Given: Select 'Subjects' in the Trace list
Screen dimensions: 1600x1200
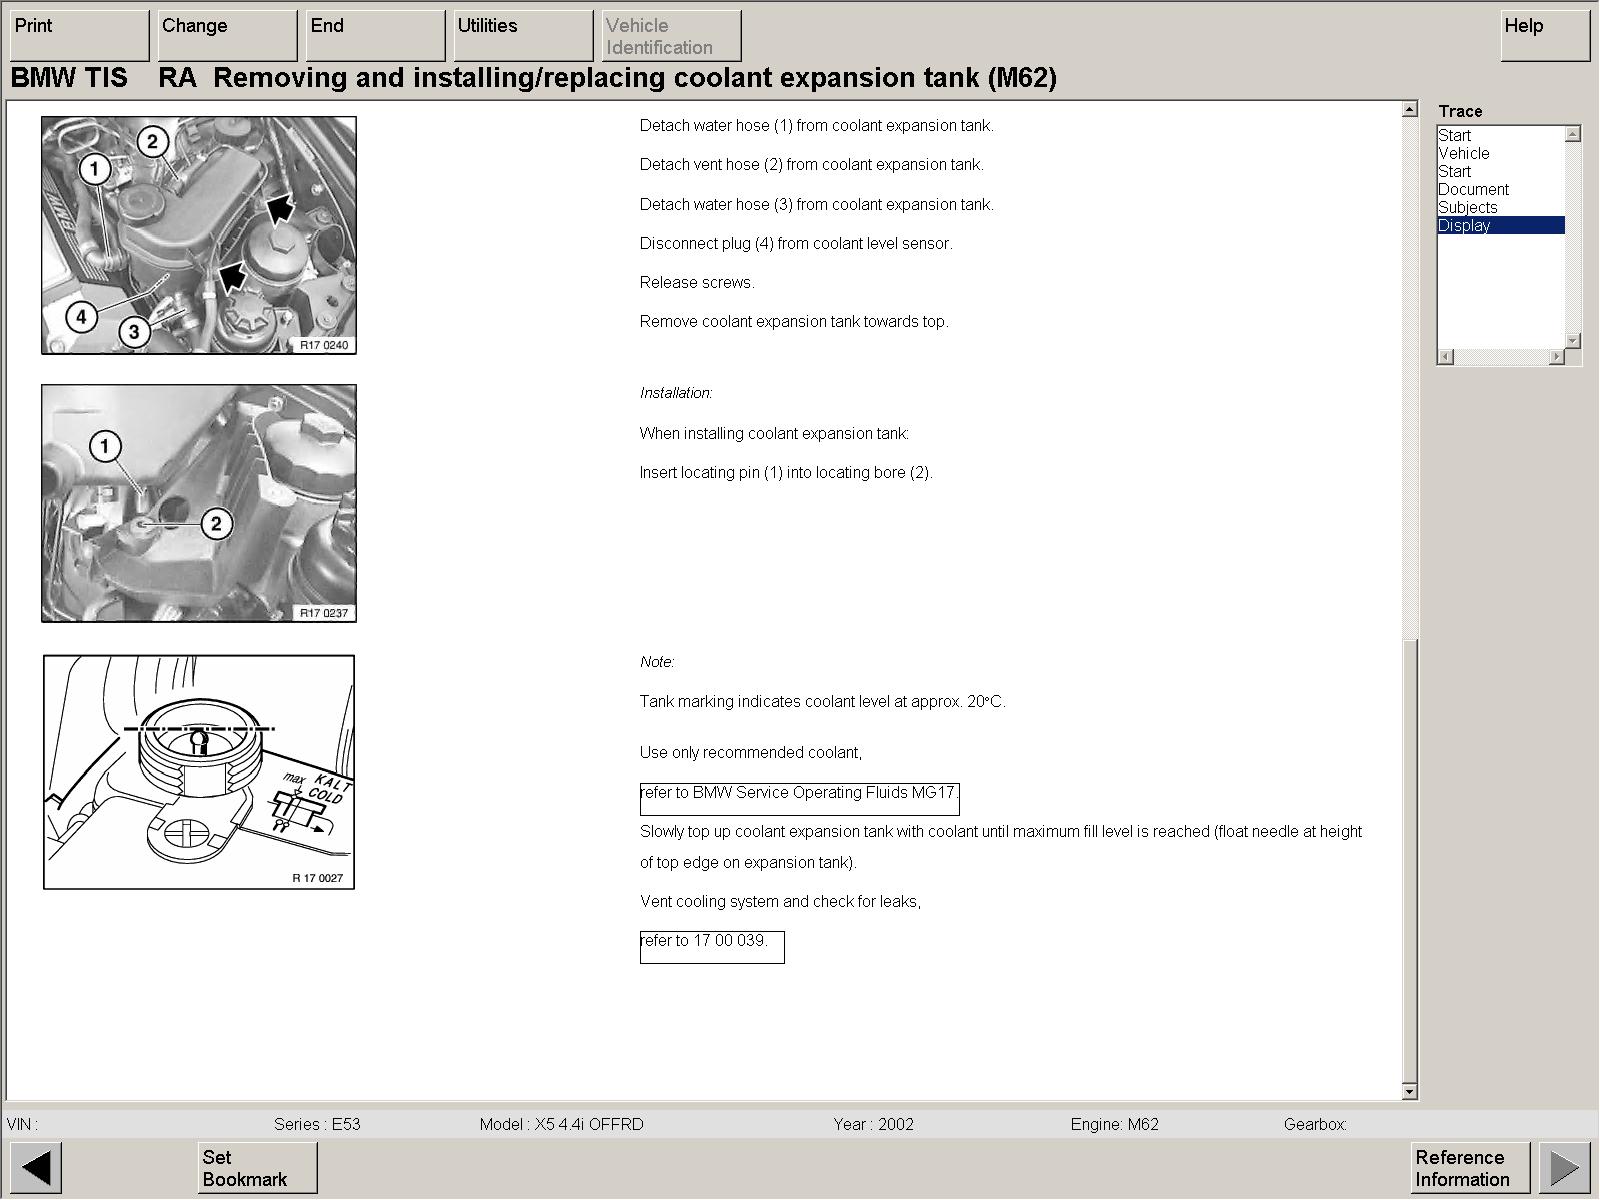Looking at the screenshot, I should [1467, 208].
